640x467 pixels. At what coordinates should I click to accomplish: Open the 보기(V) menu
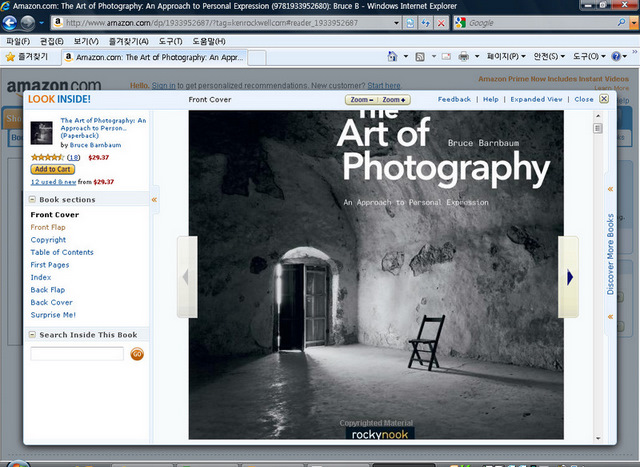click(86, 41)
